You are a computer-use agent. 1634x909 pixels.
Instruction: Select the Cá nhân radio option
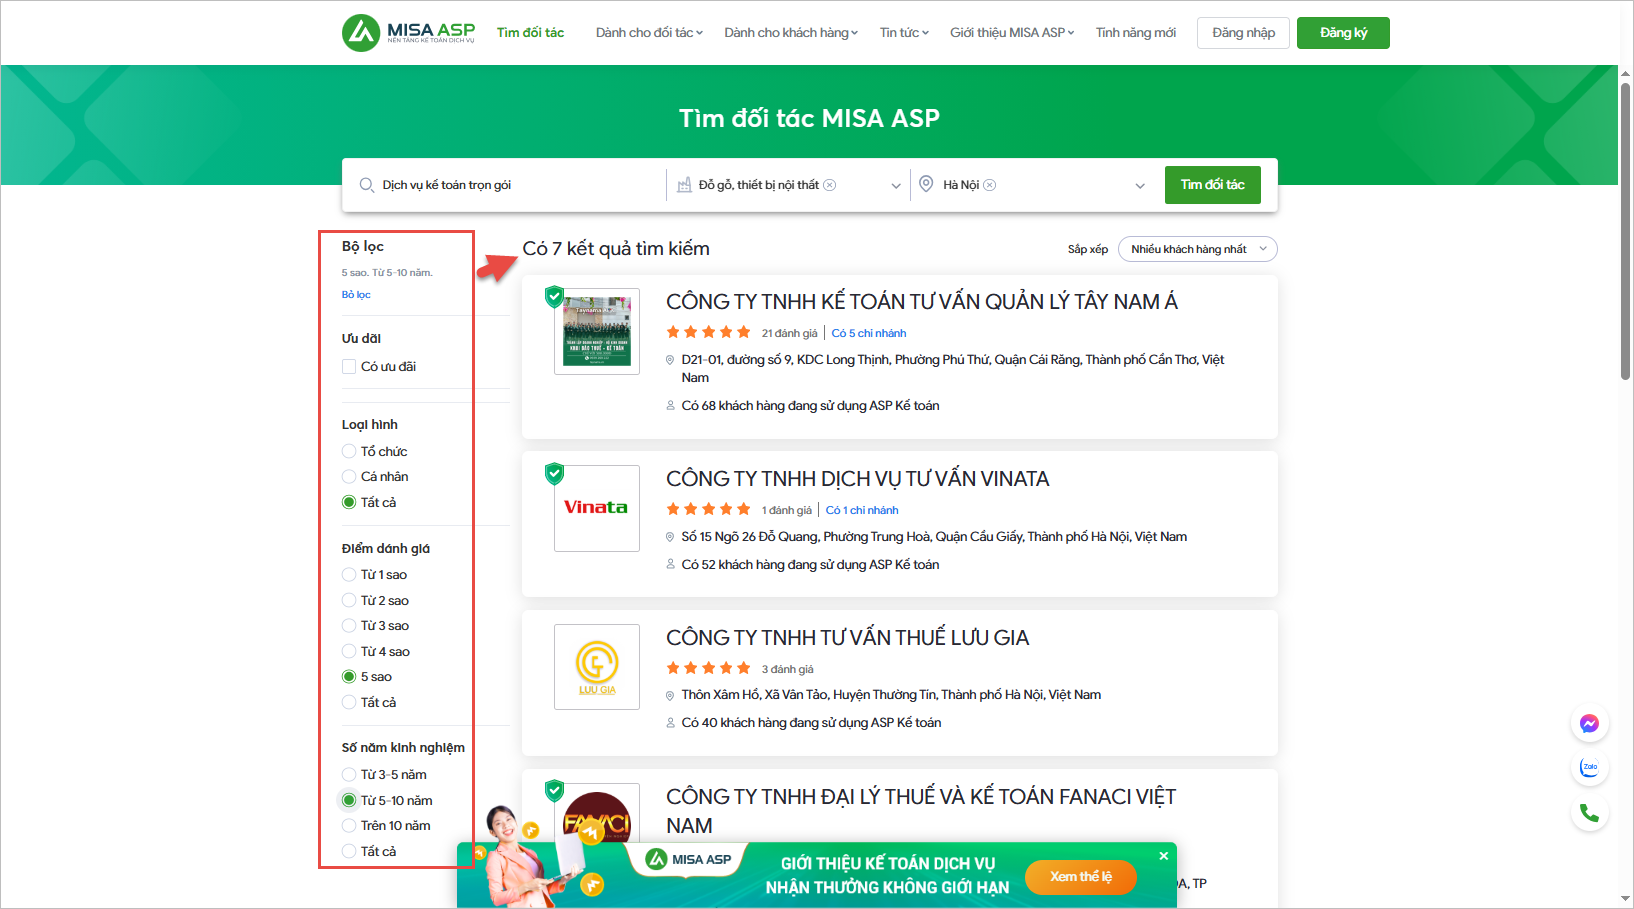(349, 477)
